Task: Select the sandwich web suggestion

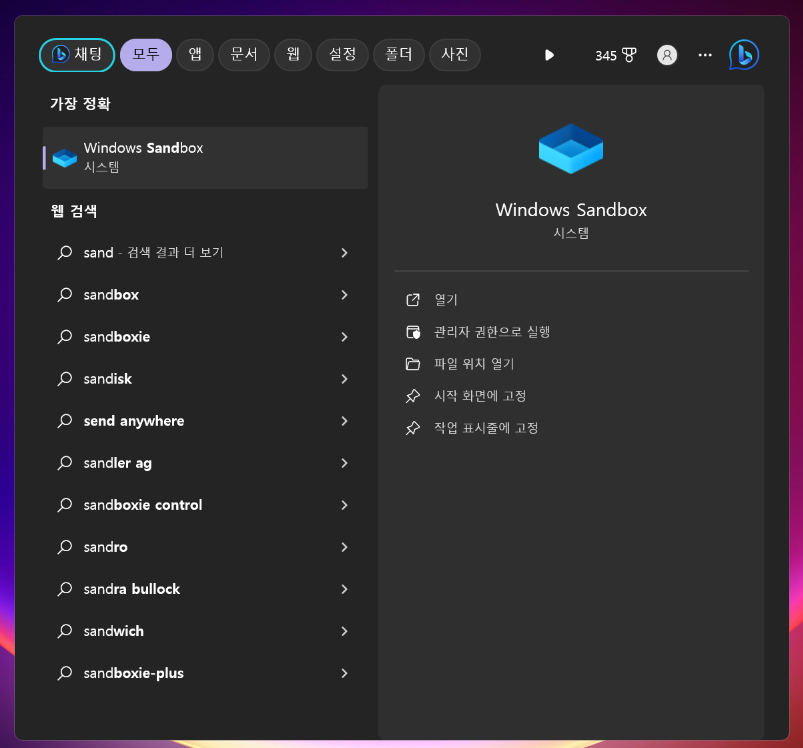Action: (205, 631)
